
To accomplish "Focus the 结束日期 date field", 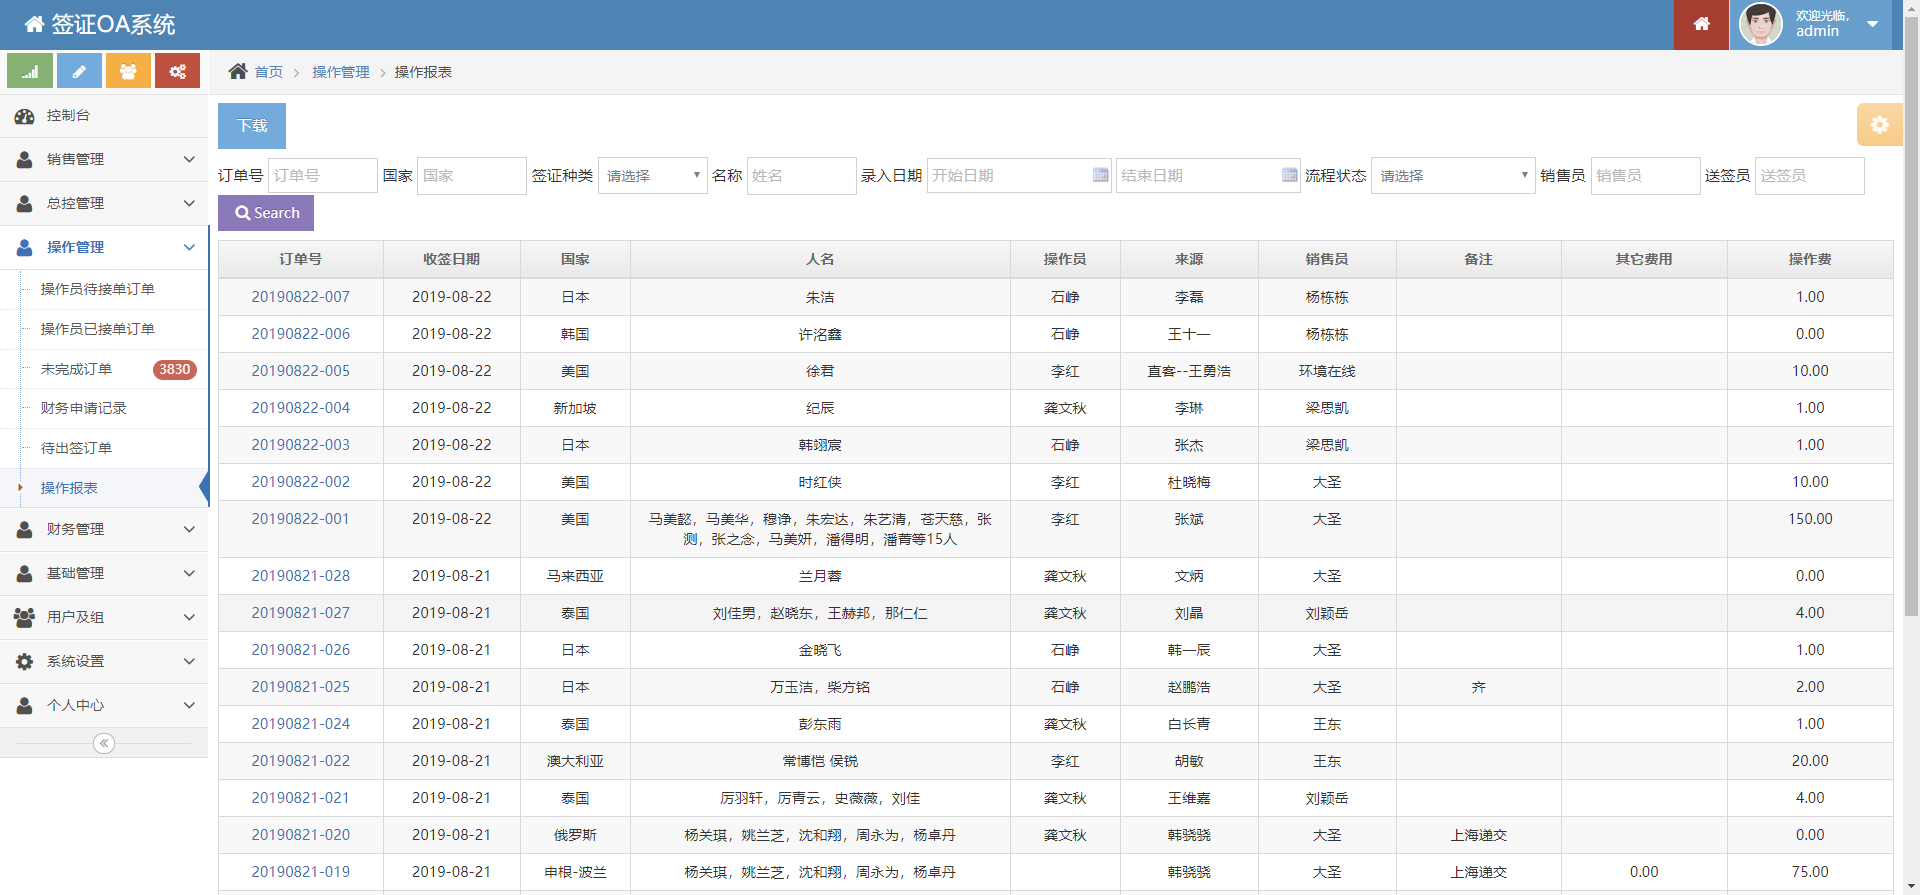I will (x=1198, y=175).
